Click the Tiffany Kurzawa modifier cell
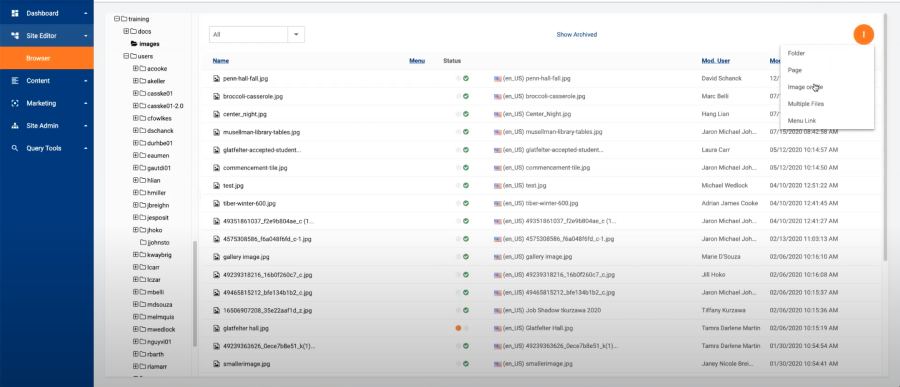The height and width of the screenshot is (387, 900). point(723,311)
